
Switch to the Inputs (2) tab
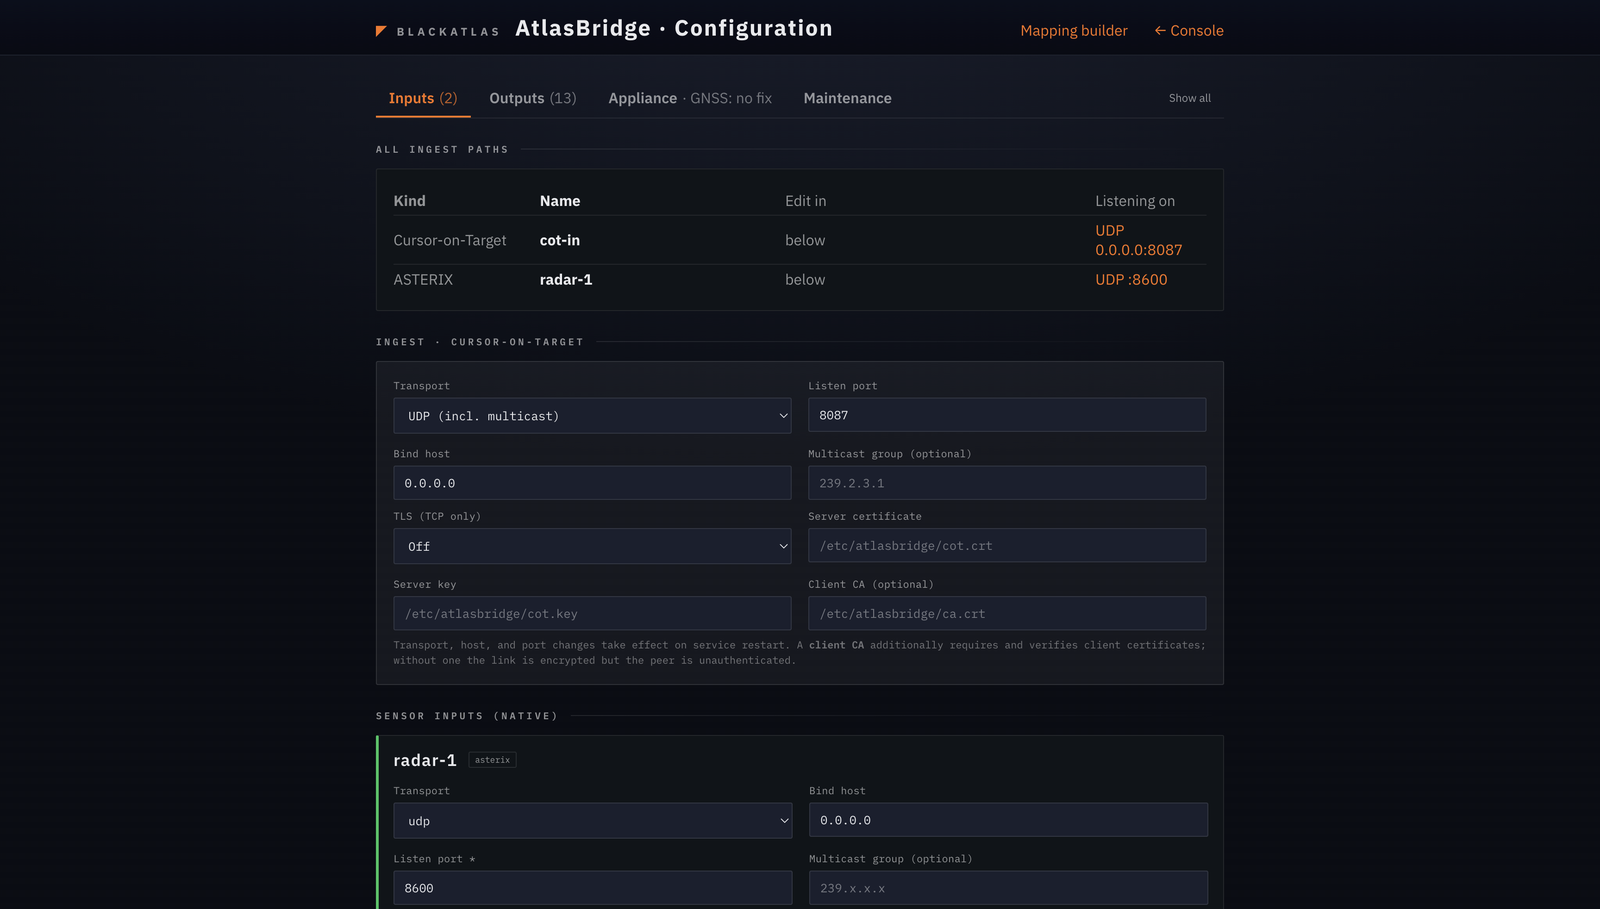423,98
